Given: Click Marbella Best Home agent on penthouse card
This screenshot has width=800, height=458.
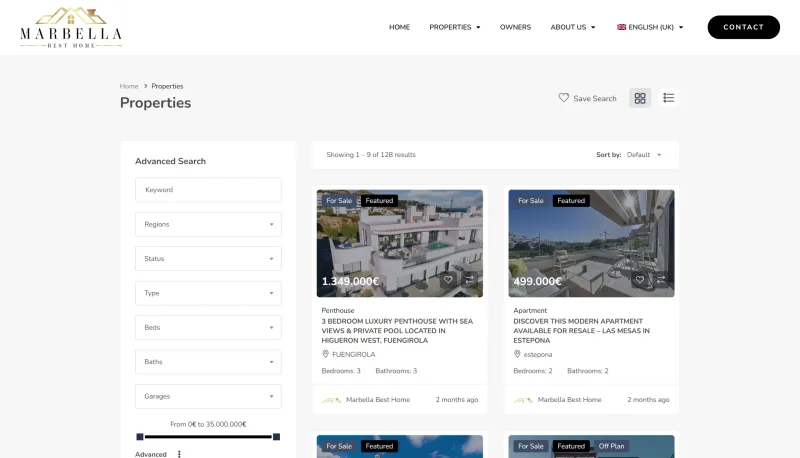Looking at the screenshot, I should coord(378,400).
